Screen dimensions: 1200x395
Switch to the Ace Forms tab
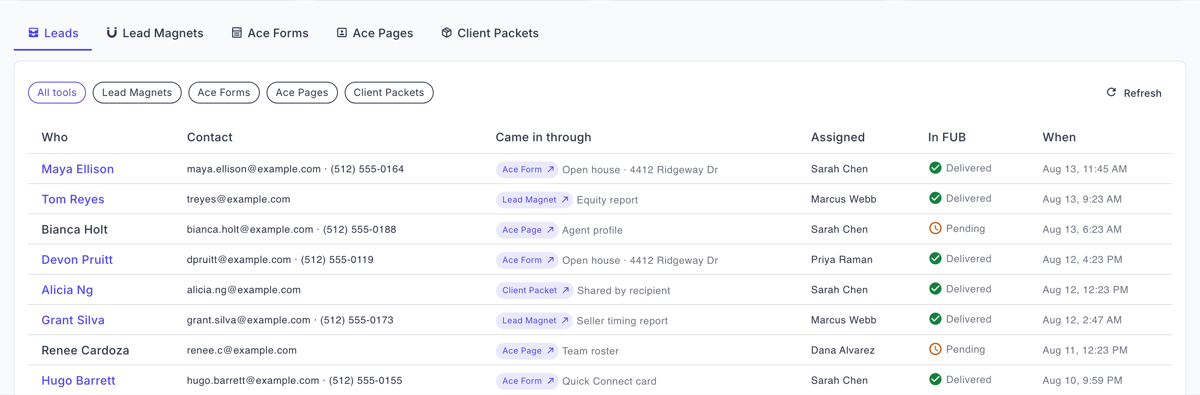(x=270, y=33)
